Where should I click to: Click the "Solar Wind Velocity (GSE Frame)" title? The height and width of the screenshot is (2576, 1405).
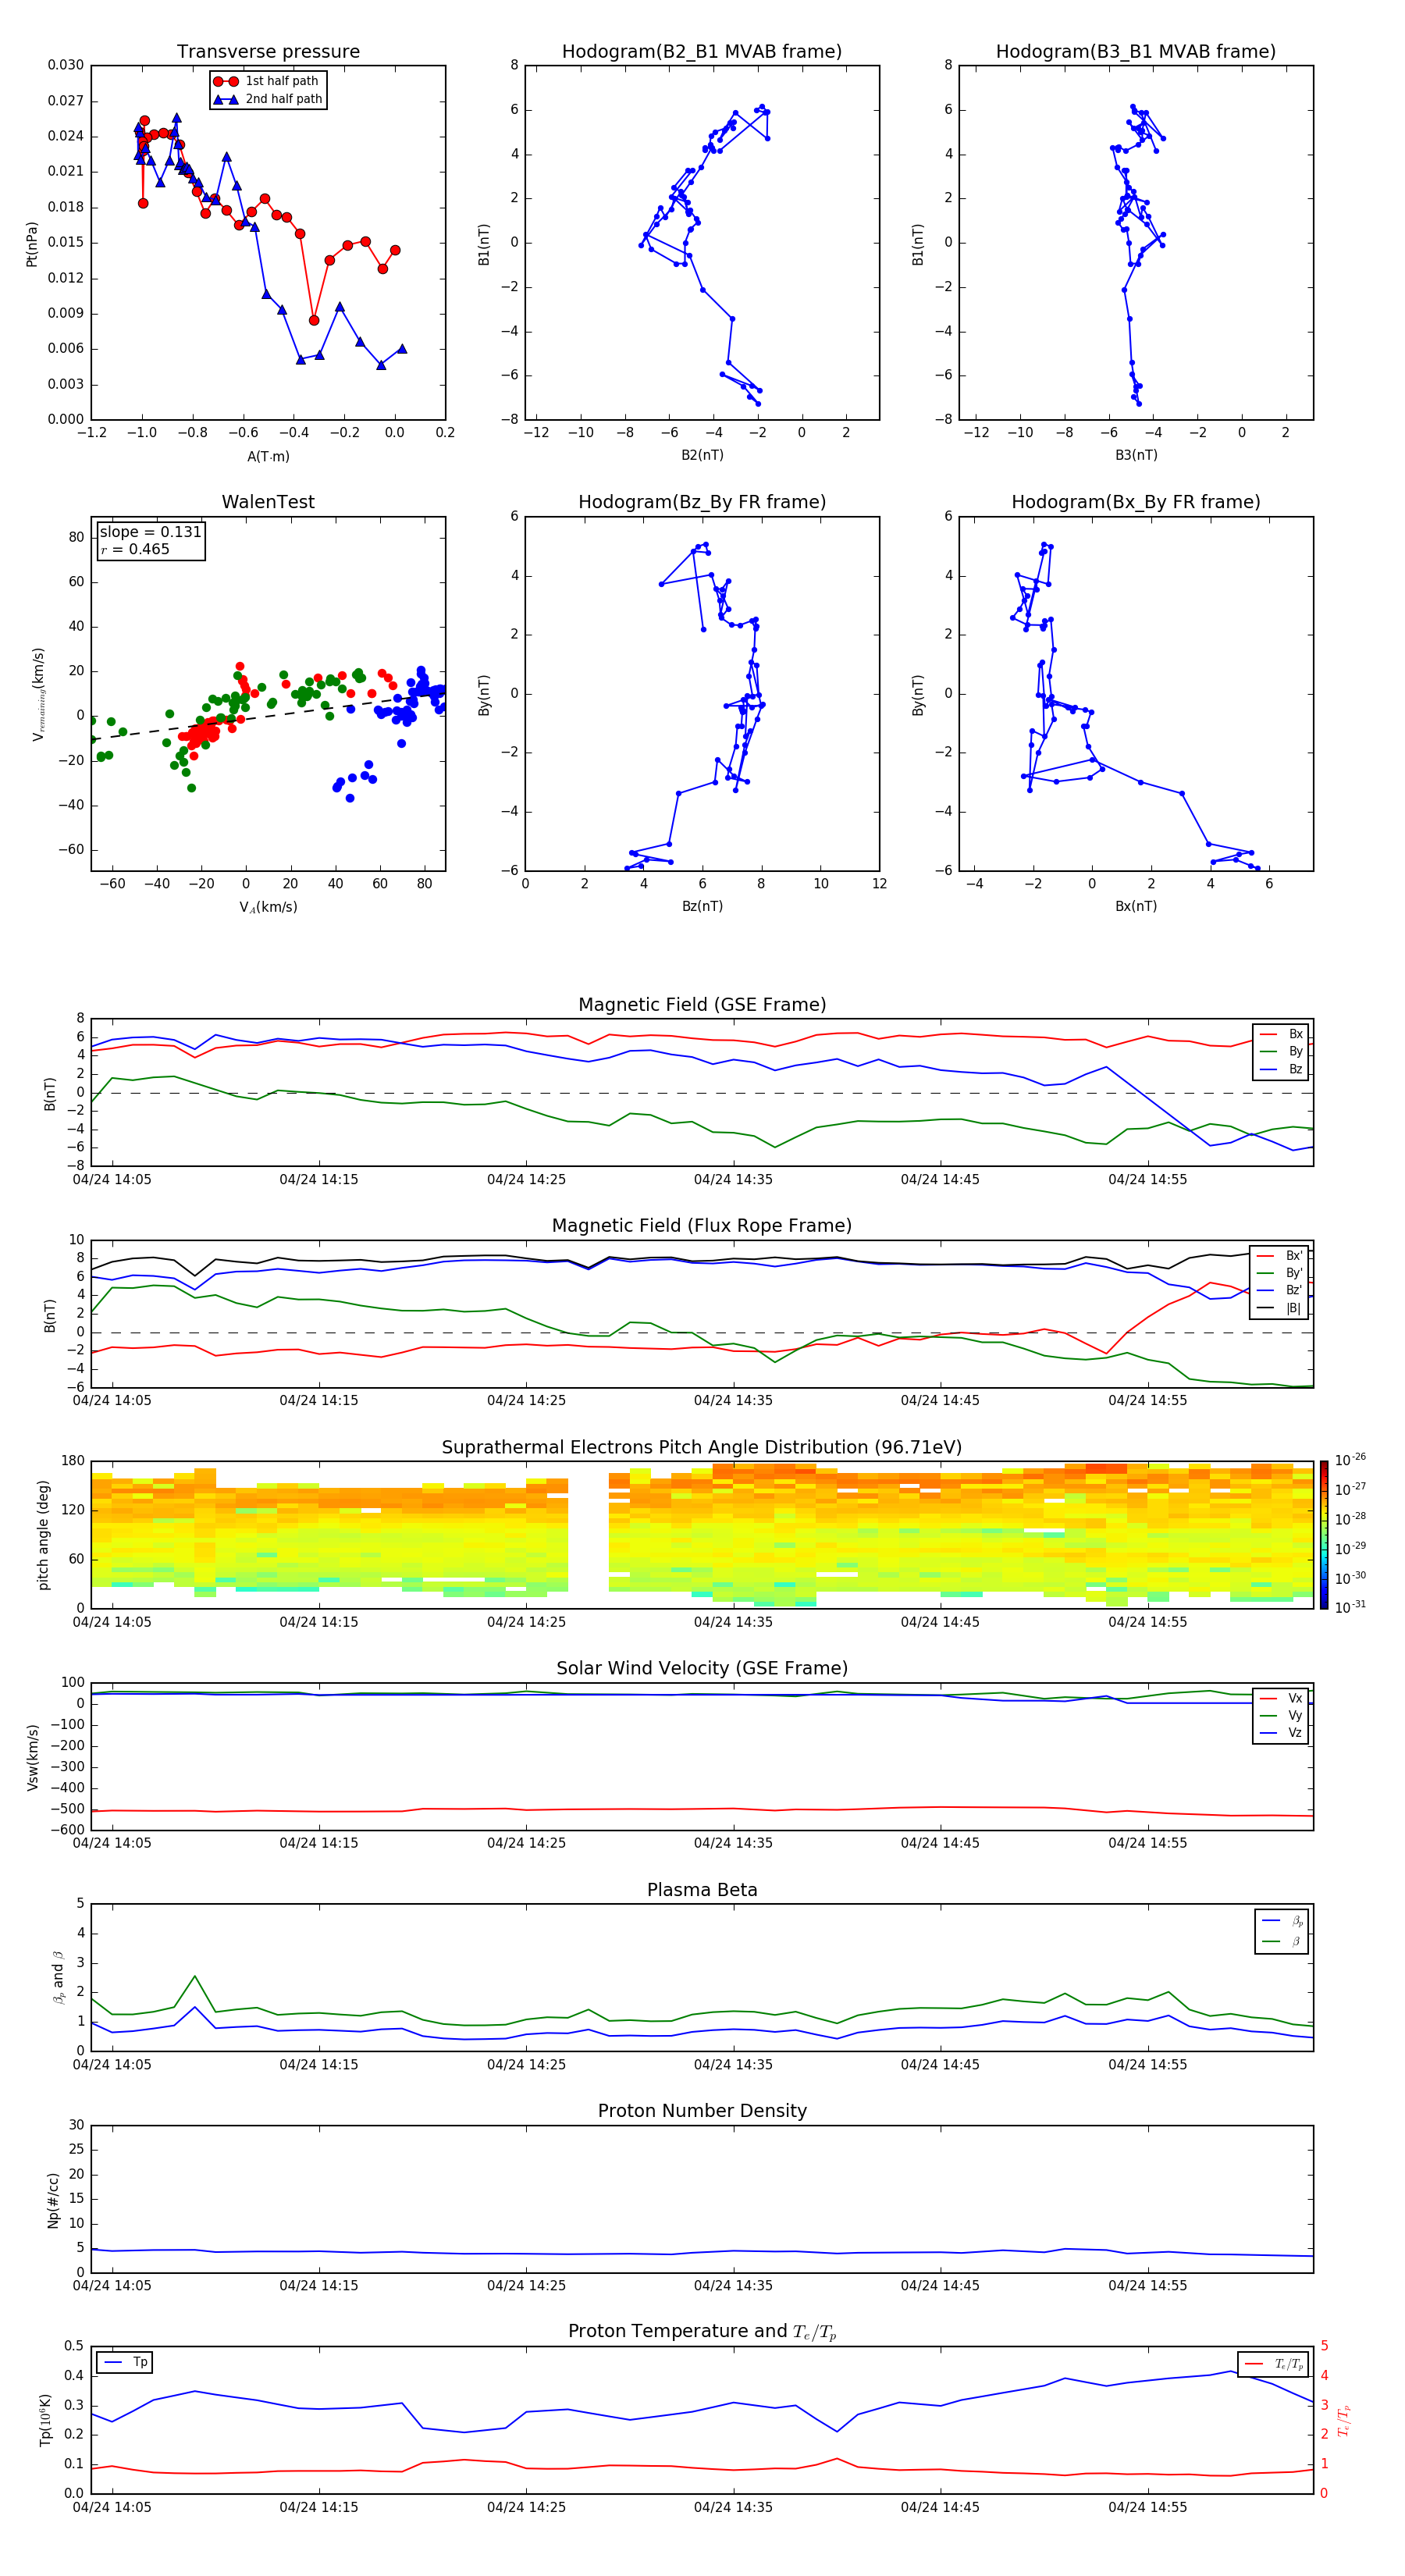click(x=702, y=1668)
